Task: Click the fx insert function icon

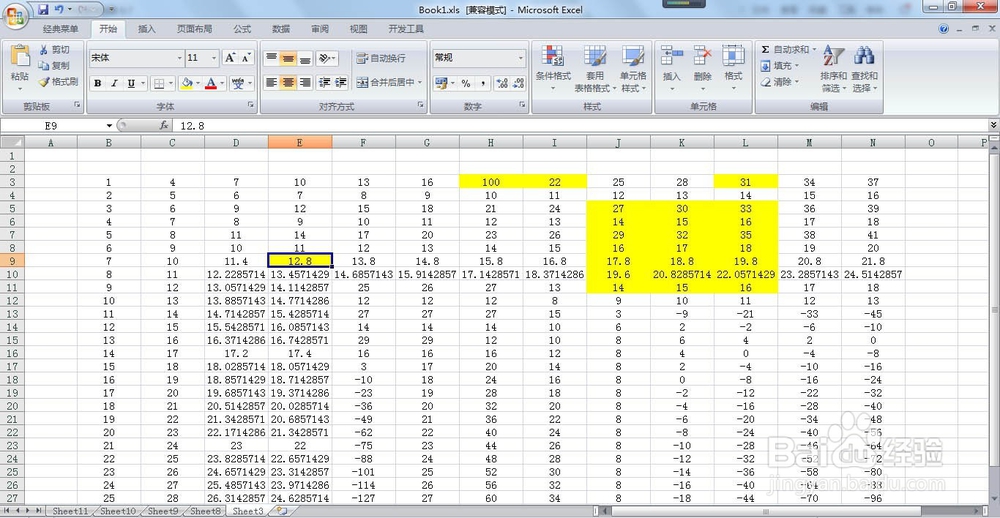Action: tap(164, 126)
